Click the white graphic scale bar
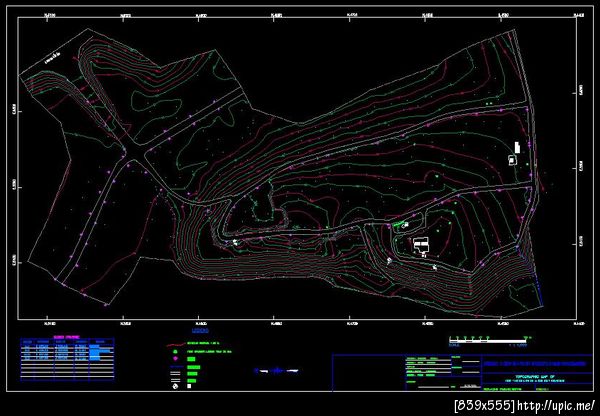Viewport: 600px width, 416px height. point(488,341)
